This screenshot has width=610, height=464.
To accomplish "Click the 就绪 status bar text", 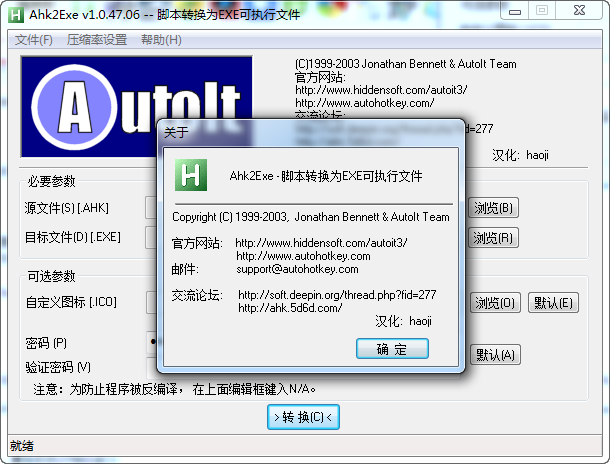I will tap(22, 446).
